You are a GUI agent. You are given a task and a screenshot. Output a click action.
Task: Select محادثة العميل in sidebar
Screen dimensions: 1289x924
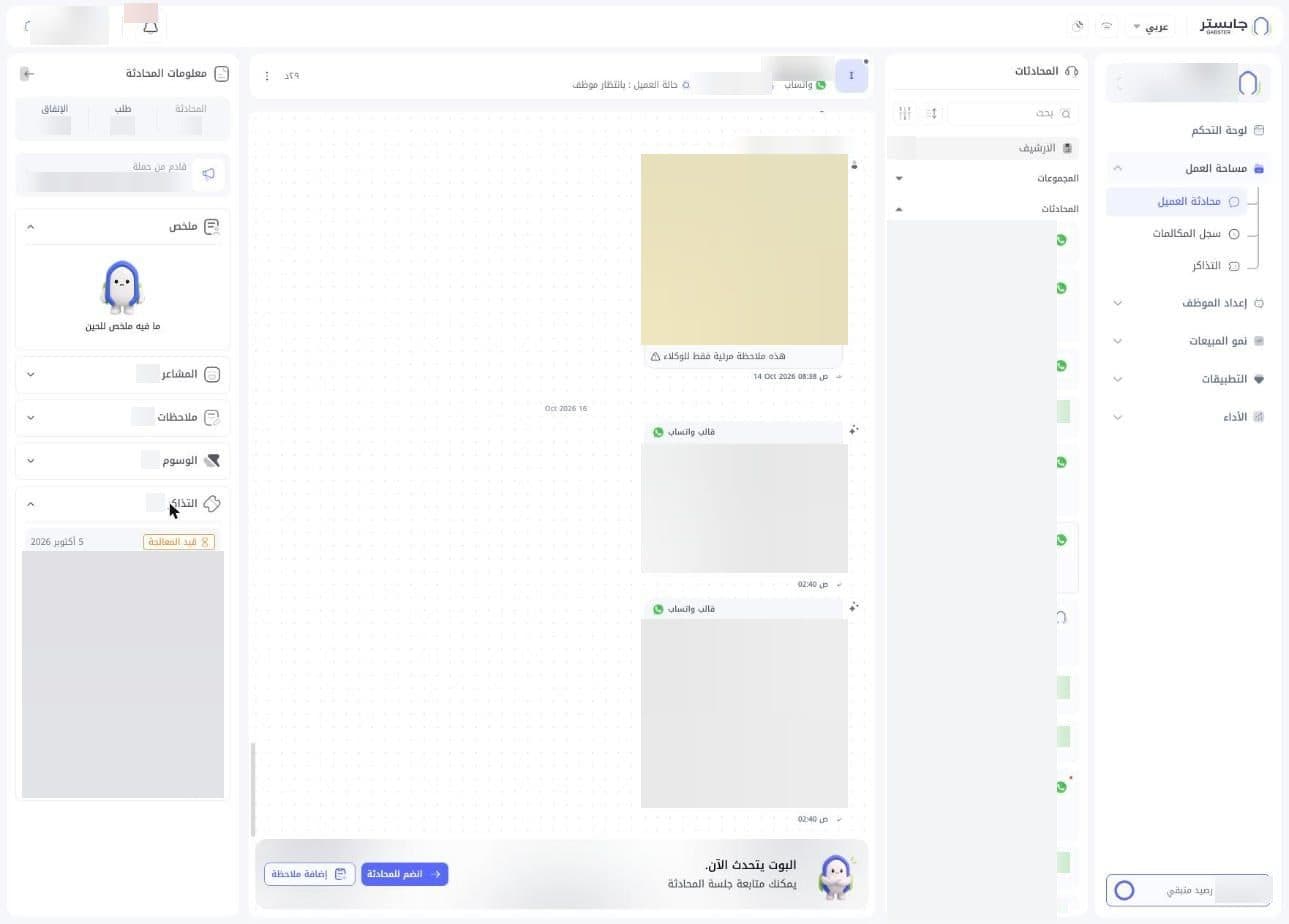tap(1176, 201)
